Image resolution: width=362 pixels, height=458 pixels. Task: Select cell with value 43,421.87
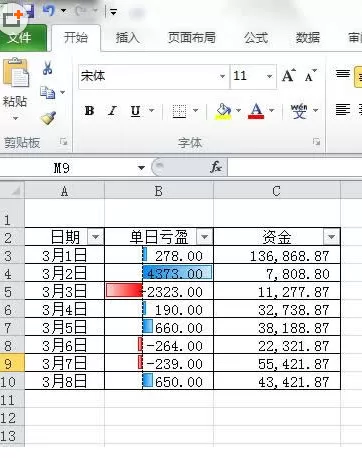[x=277, y=381]
